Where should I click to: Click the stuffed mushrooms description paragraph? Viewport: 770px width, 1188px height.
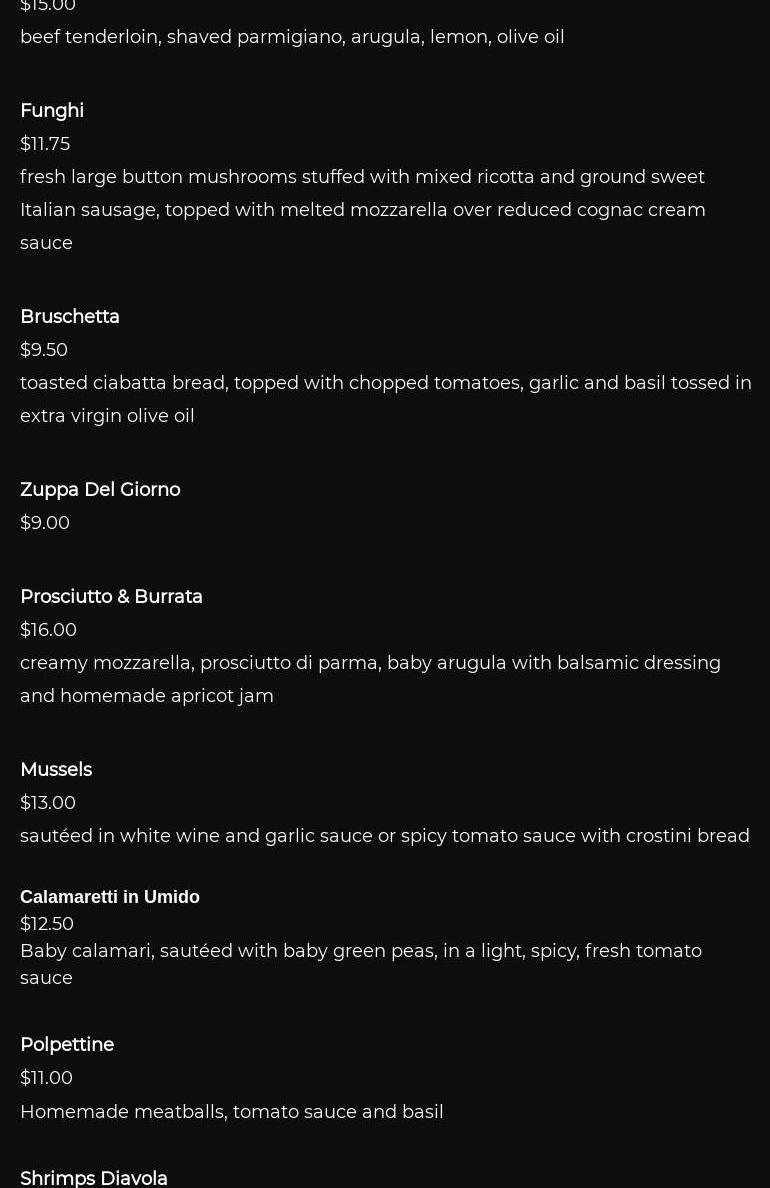tap(362, 210)
